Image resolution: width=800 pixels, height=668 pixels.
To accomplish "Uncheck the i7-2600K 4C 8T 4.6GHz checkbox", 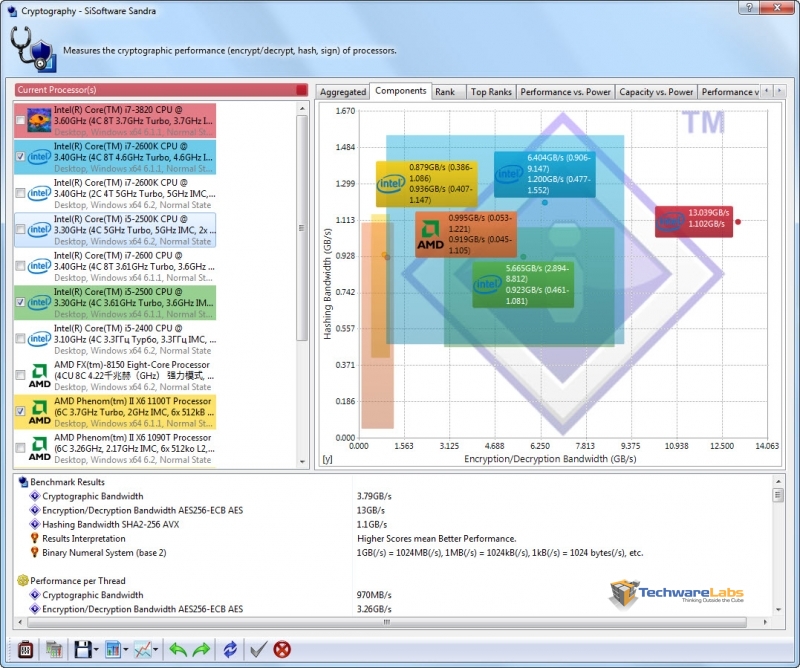I will point(20,157).
